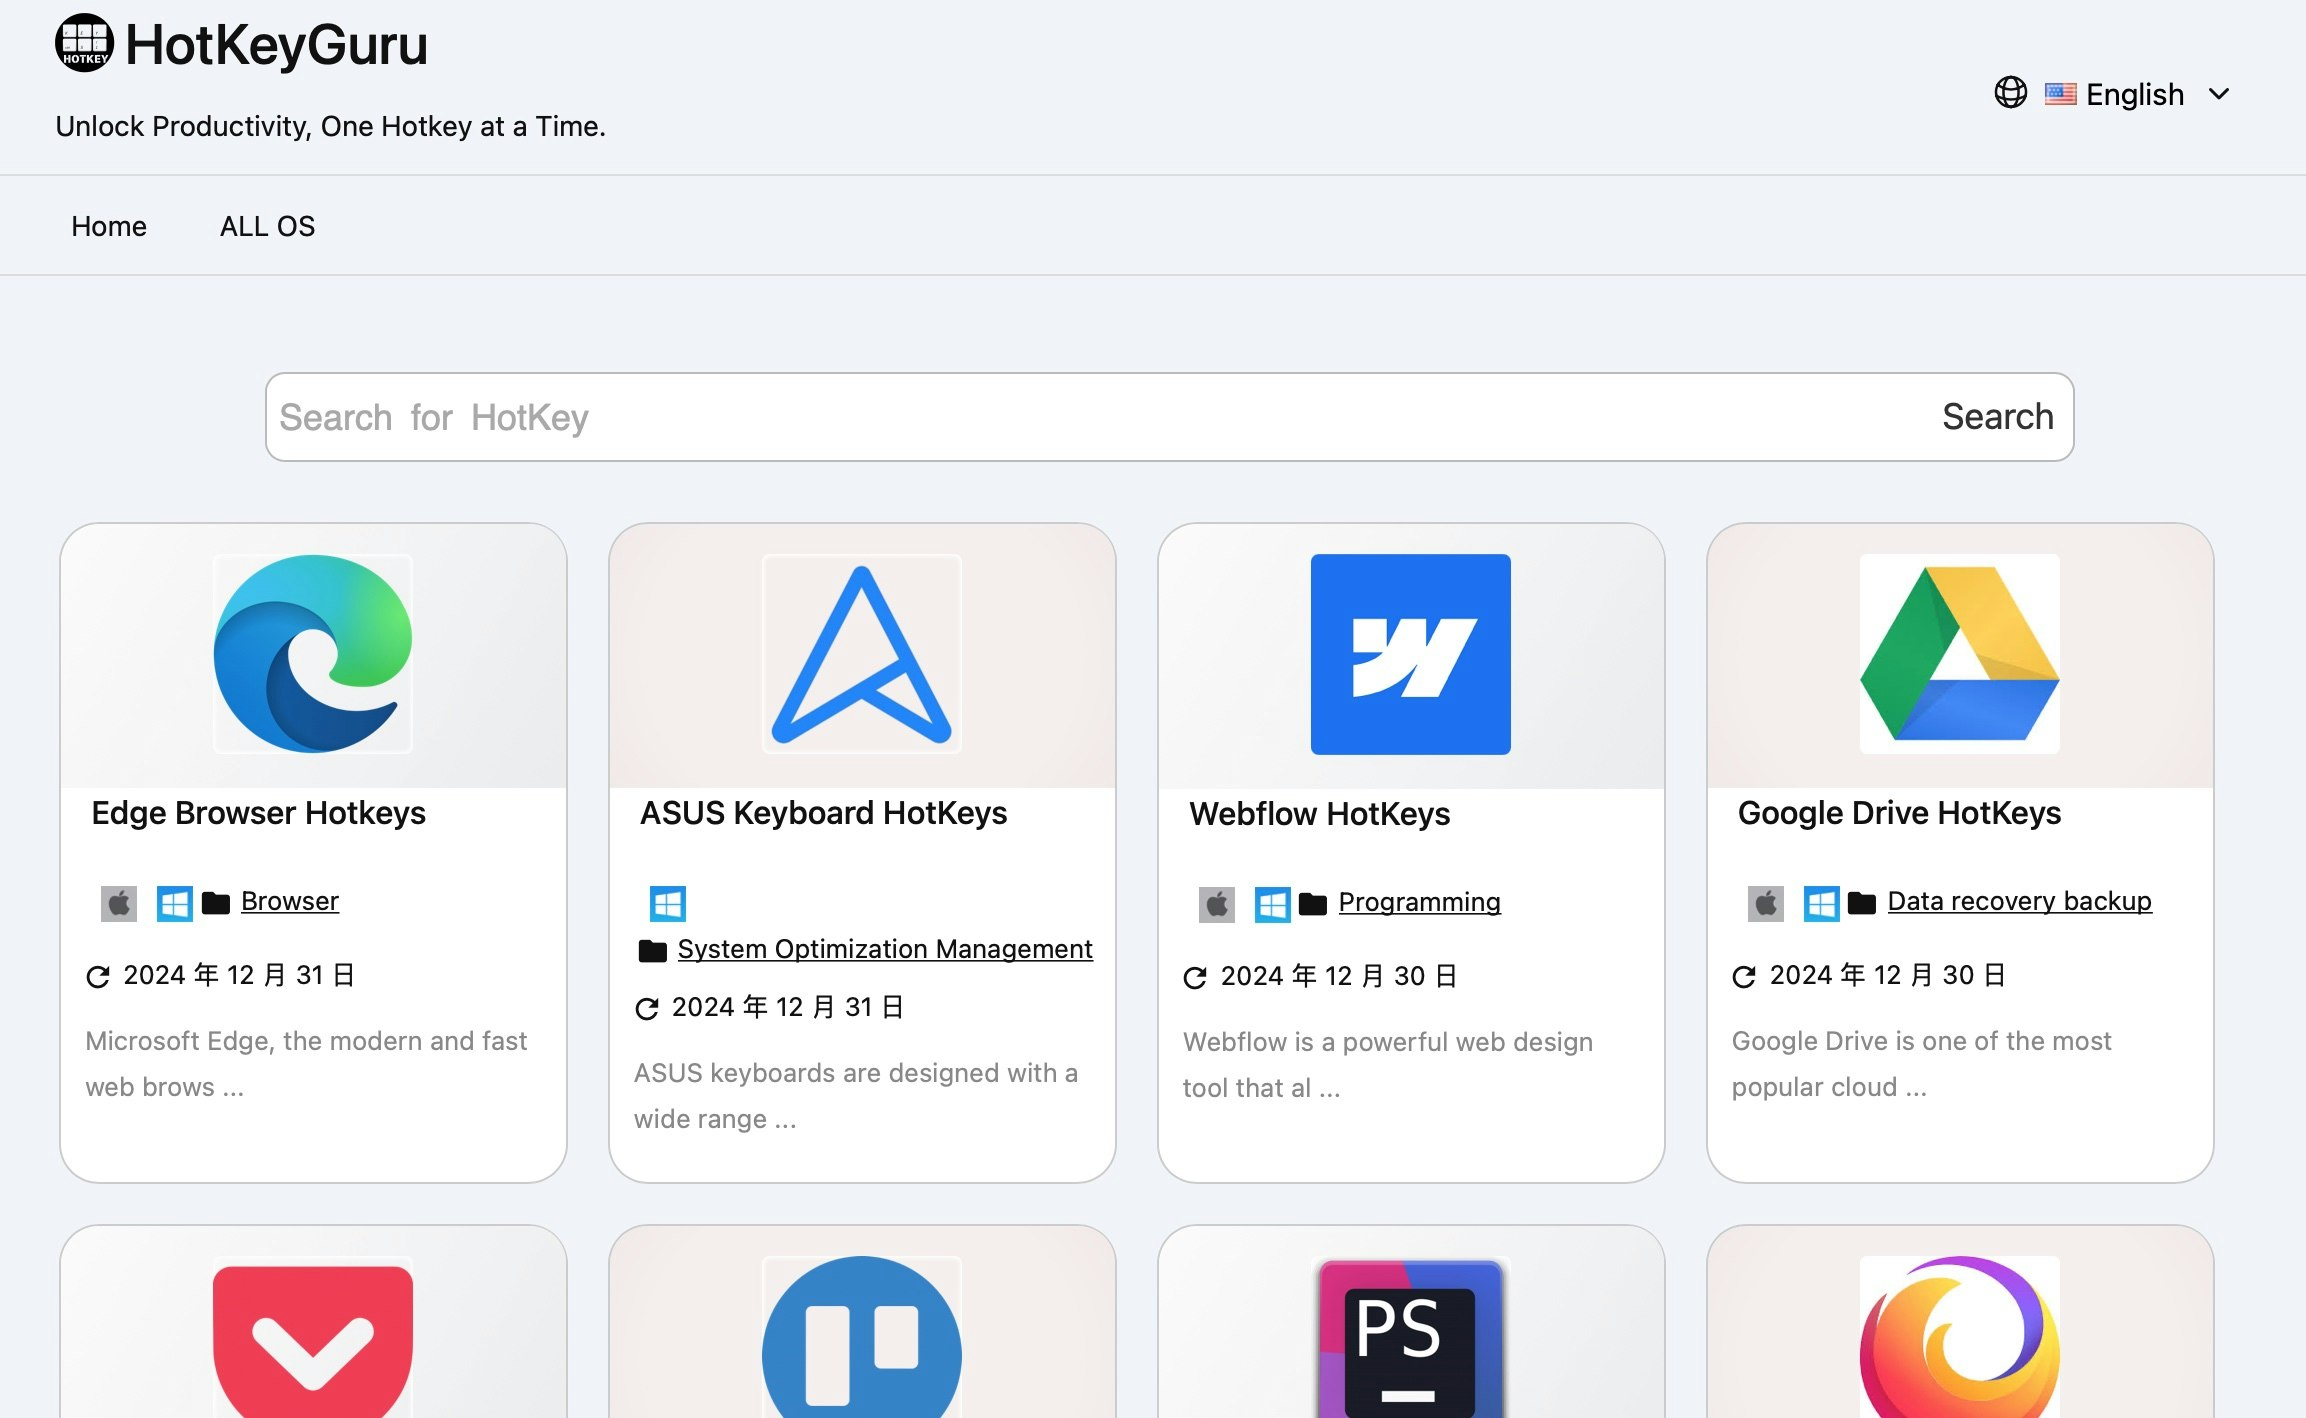Click folder icon next to Programming

[x=1313, y=904]
